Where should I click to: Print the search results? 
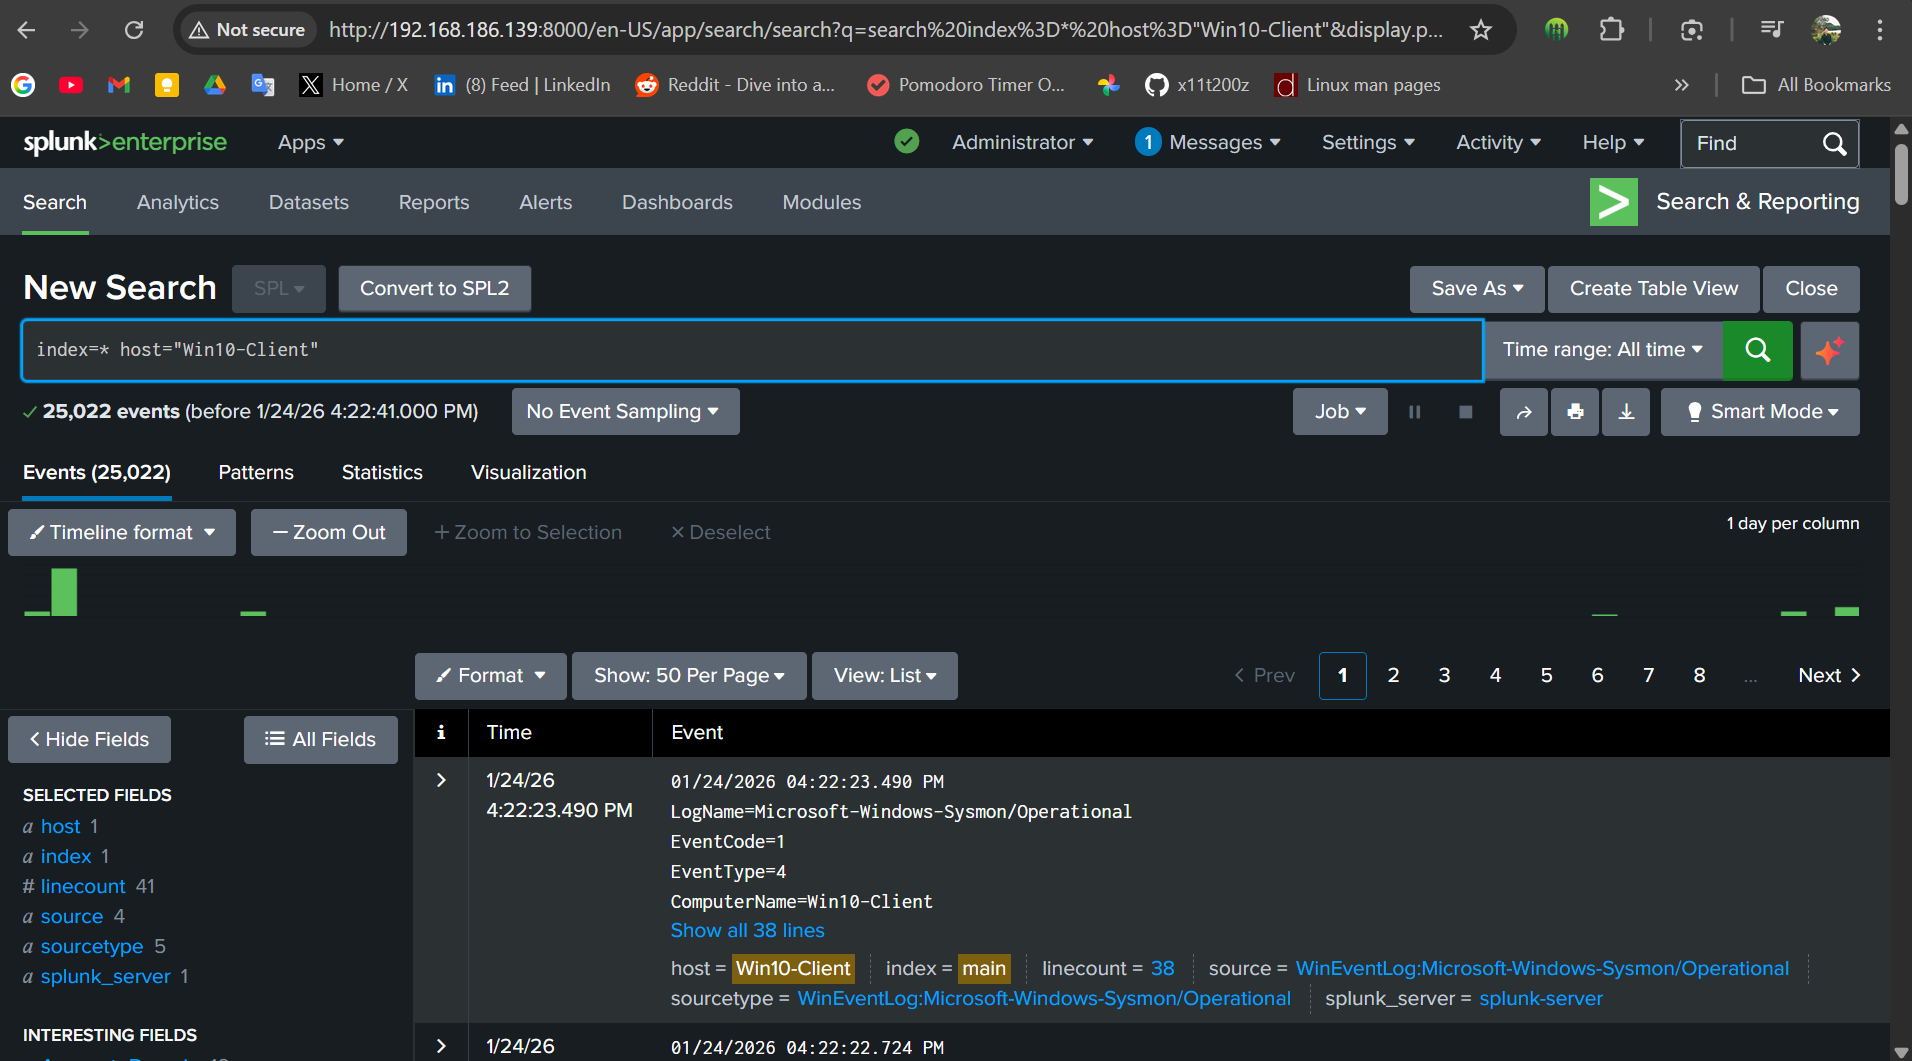(x=1575, y=412)
